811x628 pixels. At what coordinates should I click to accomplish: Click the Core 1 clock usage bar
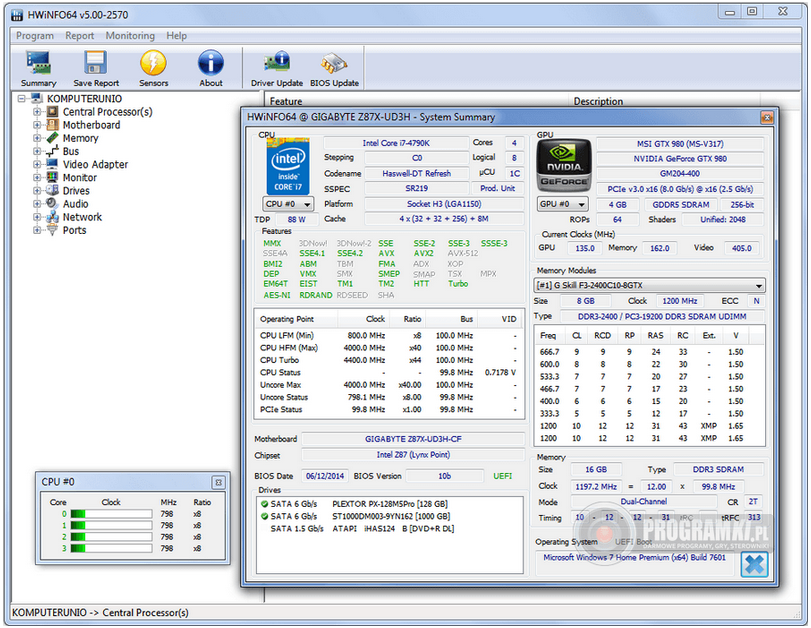click(x=111, y=525)
